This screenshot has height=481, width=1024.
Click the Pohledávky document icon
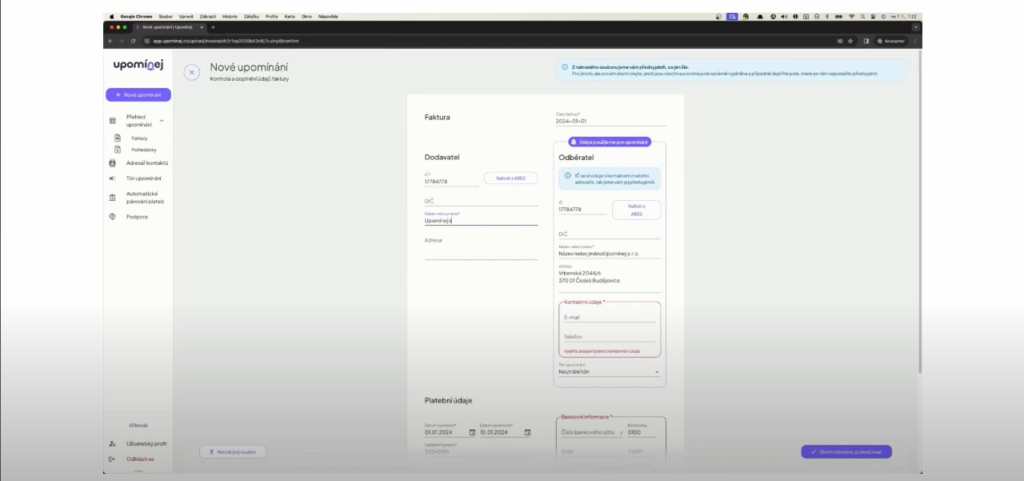118,149
